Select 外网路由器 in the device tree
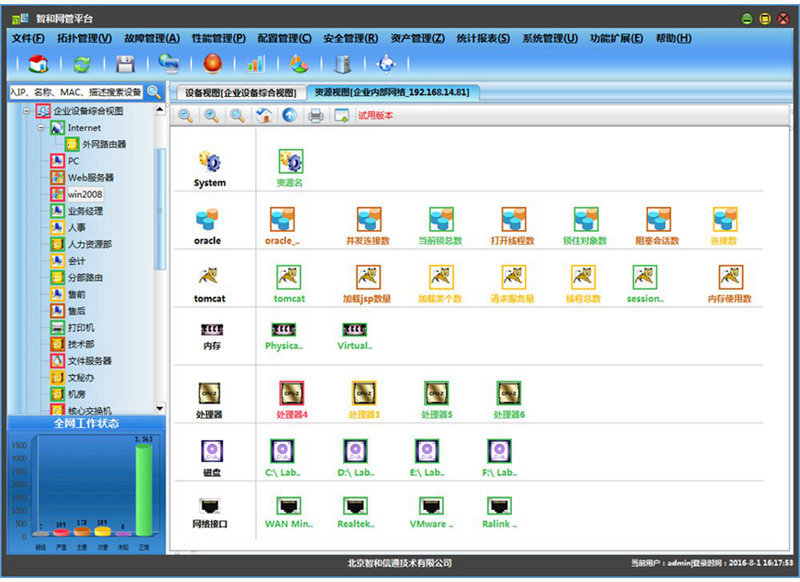The width and height of the screenshot is (800, 582). click(104, 144)
